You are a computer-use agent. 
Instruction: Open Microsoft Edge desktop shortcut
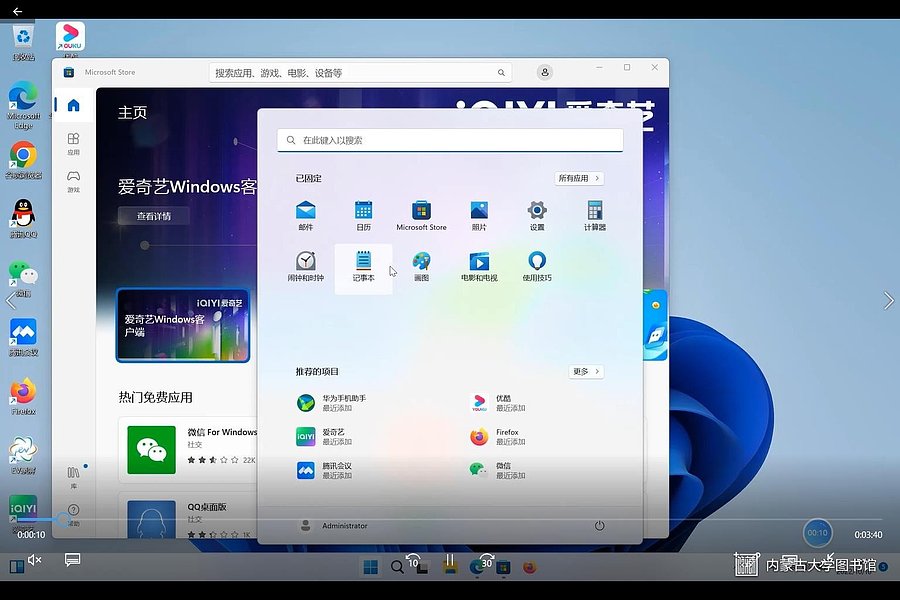pyautogui.click(x=24, y=106)
